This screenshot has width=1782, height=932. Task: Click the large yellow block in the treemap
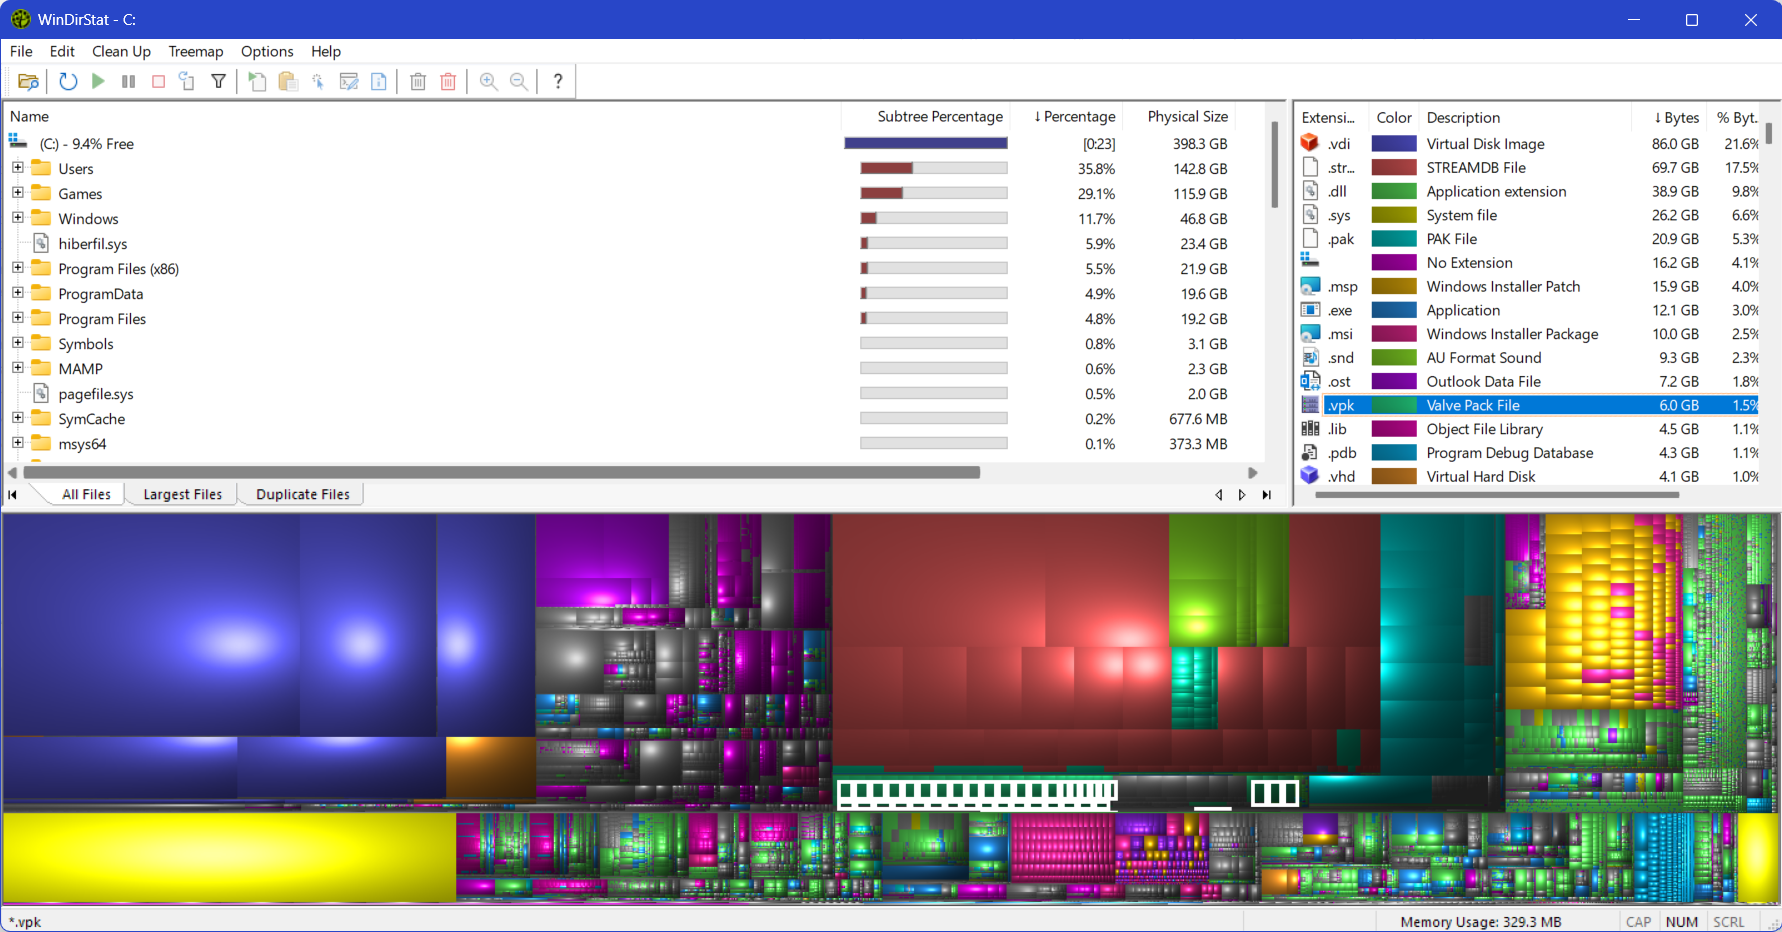pos(229,857)
